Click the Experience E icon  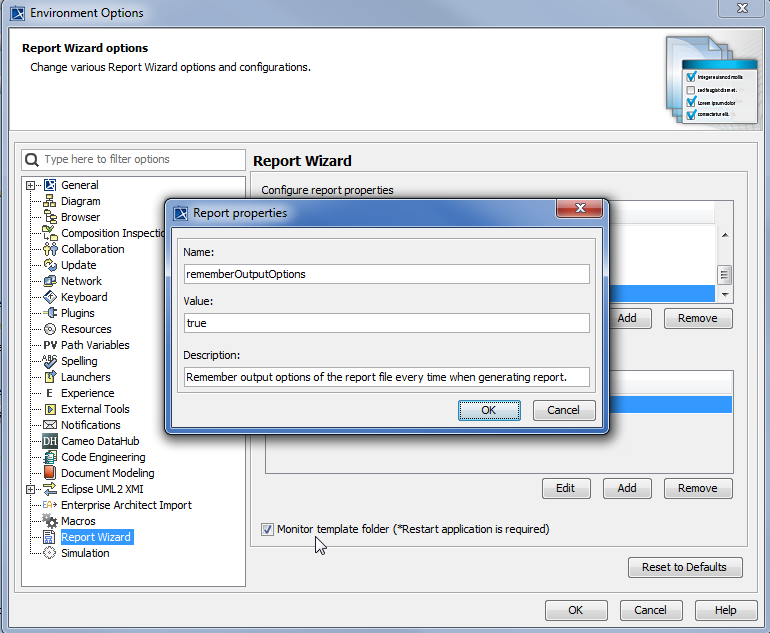(50, 393)
